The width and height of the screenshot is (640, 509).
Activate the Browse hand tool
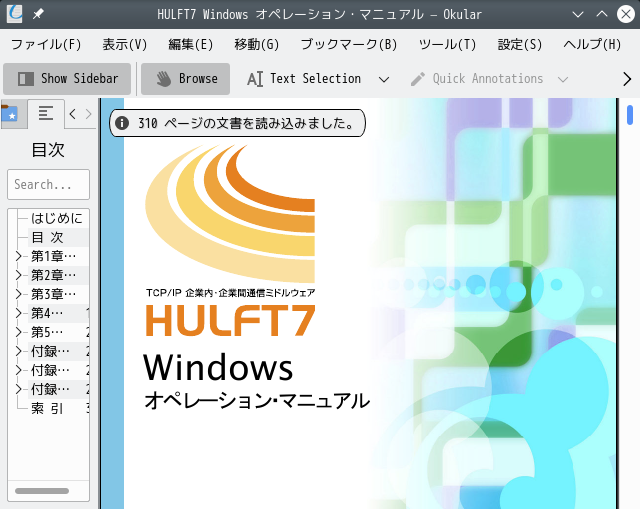[x=185, y=78]
